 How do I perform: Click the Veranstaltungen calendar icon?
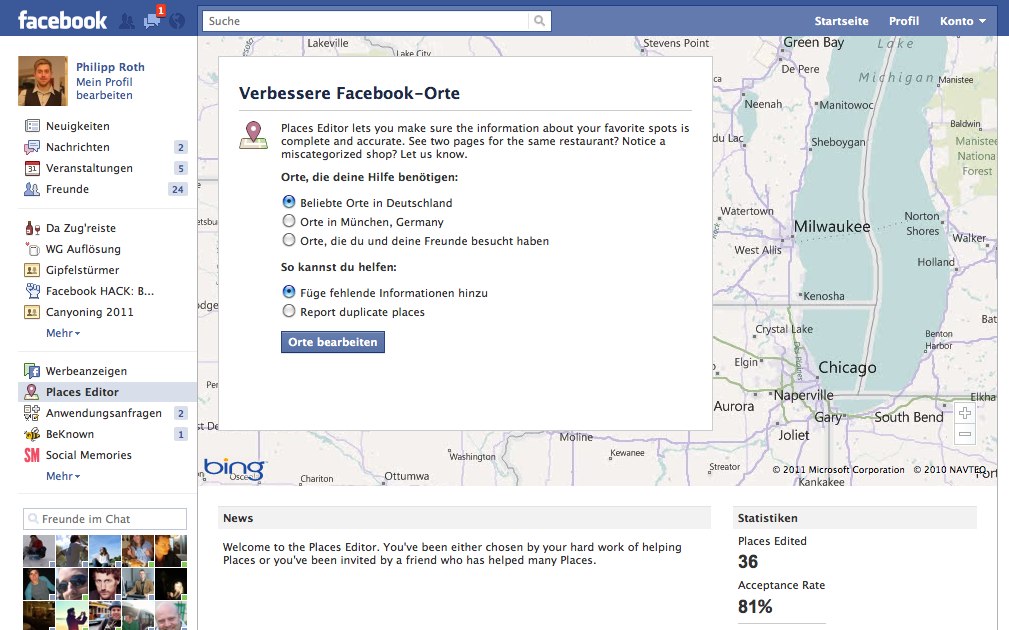32,169
